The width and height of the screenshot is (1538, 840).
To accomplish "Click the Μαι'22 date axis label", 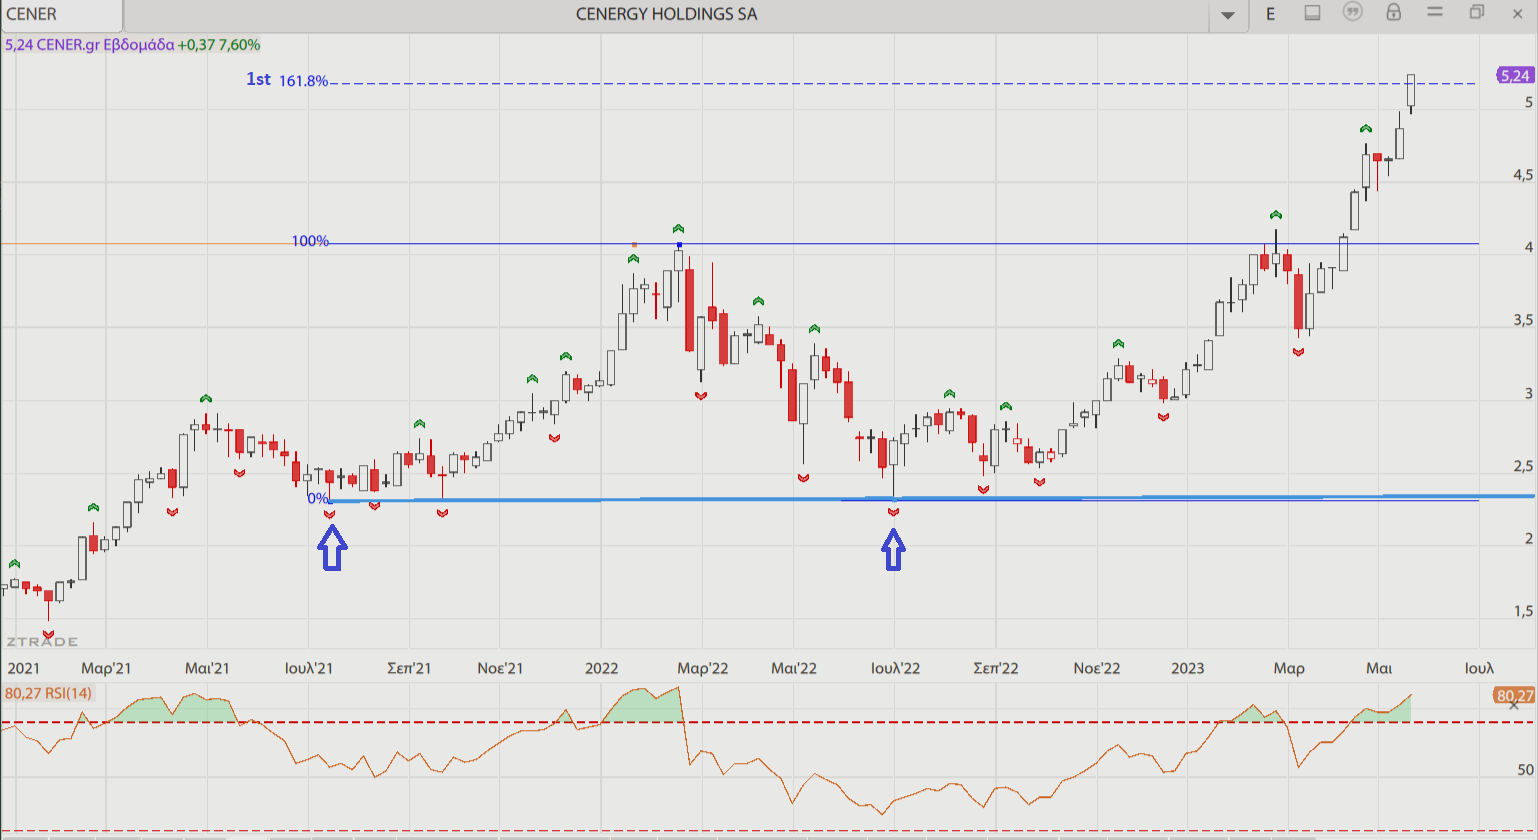I will [x=795, y=668].
